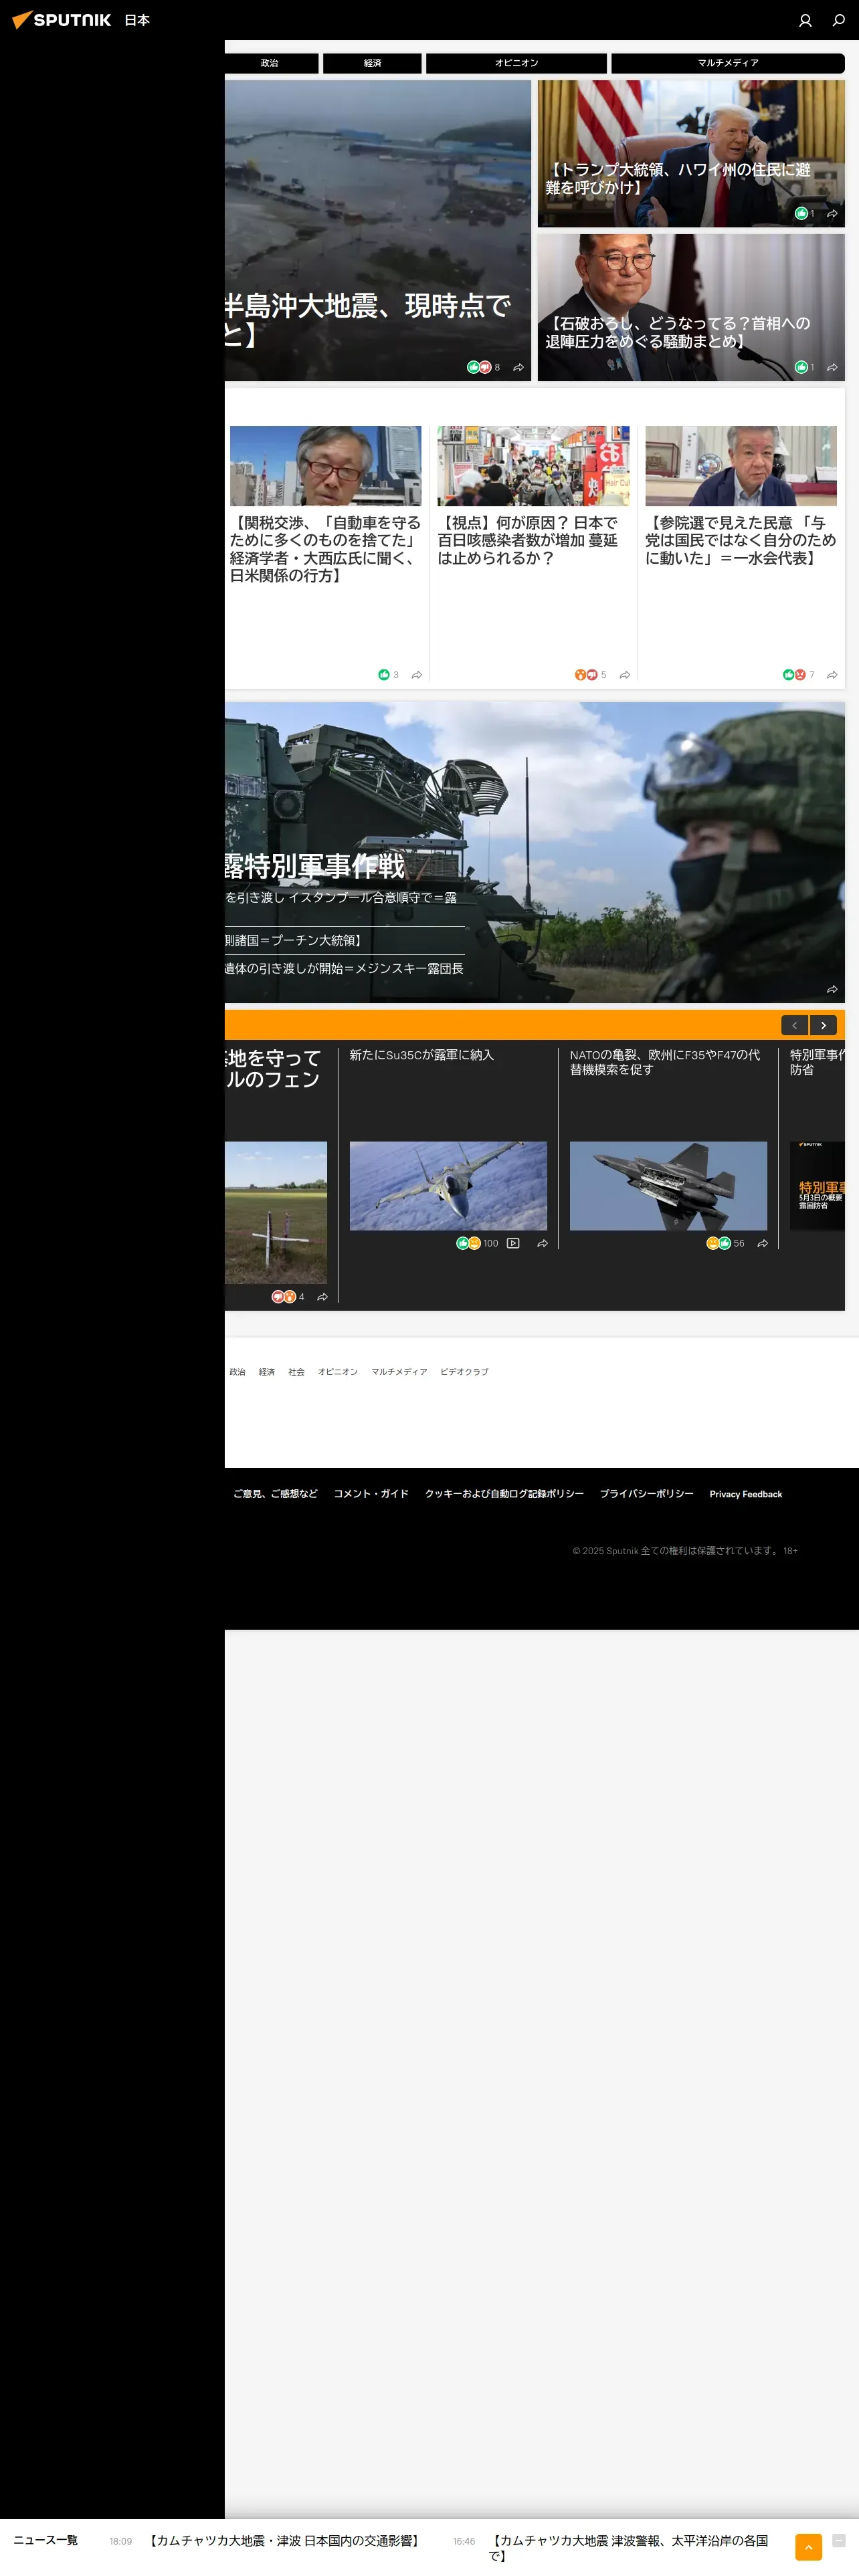Open cookie and auto log policy link
The width and height of the screenshot is (859, 2576).
coord(504,1494)
